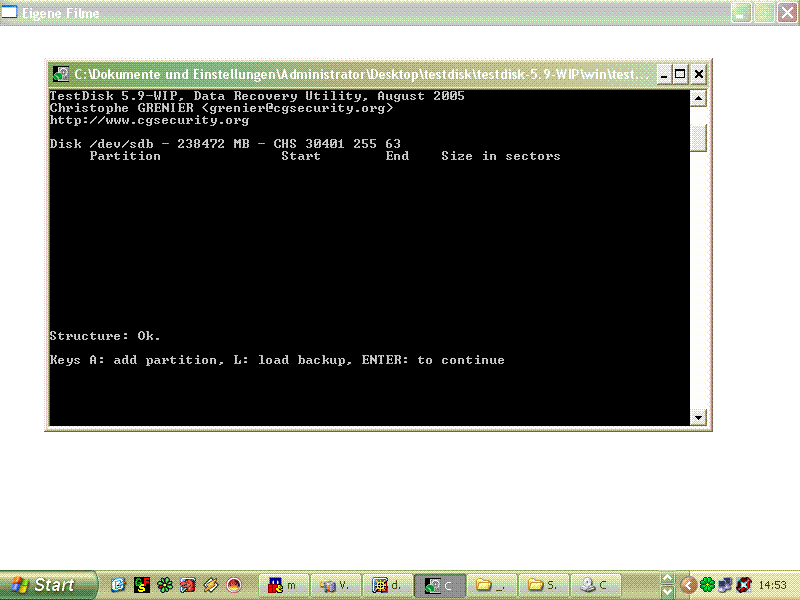Launch the orange pencil quick launch icon
This screenshot has width=800, height=600.
tap(211, 585)
